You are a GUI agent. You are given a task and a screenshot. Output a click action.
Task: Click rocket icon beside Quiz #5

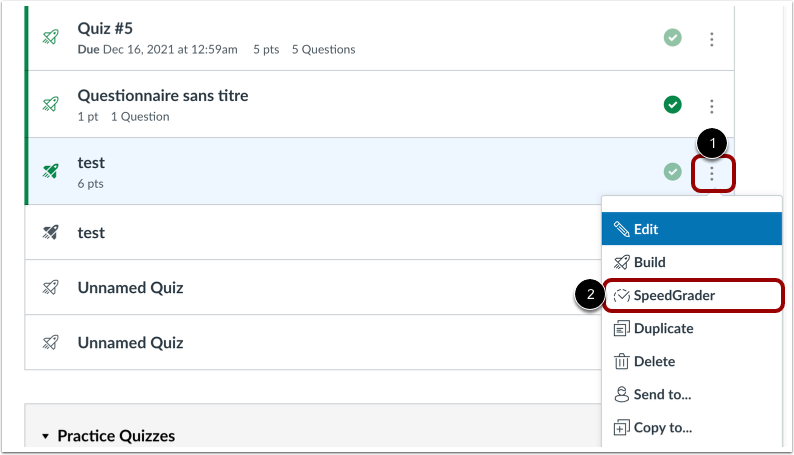pos(50,38)
